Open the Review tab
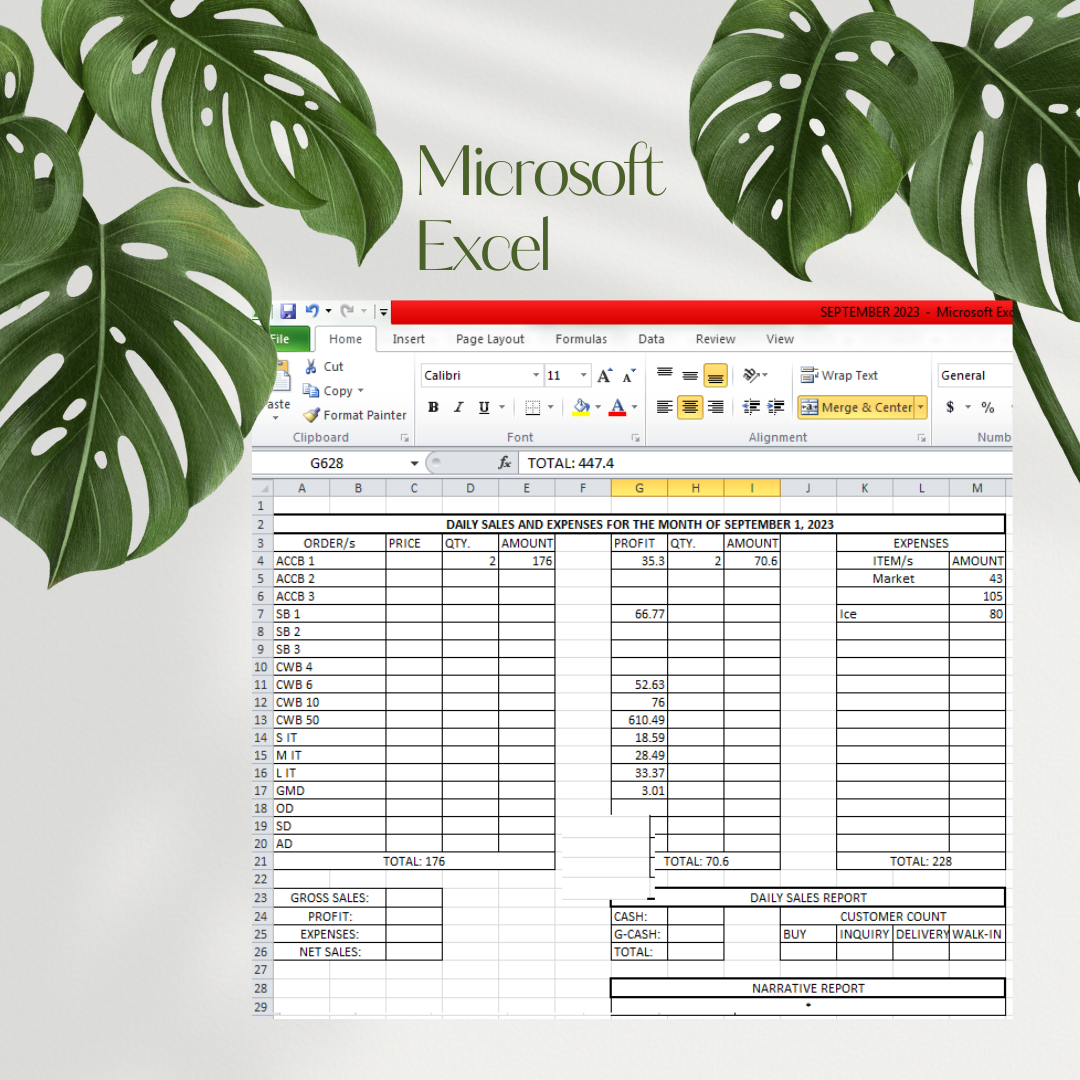 click(715, 339)
